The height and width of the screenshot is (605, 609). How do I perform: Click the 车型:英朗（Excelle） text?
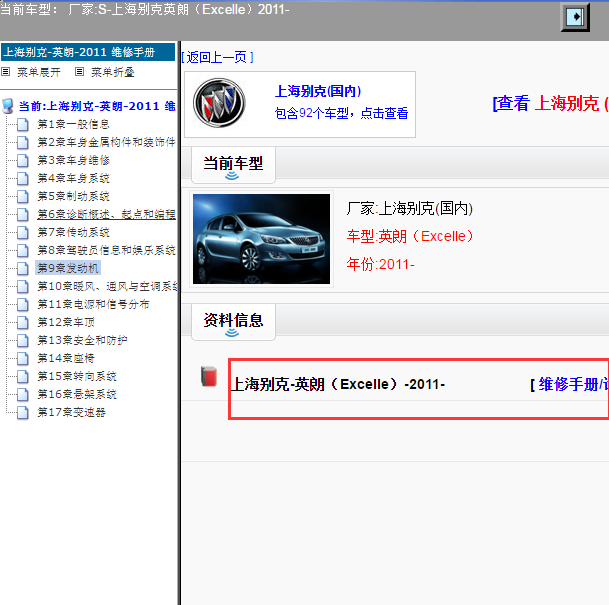pyautogui.click(x=410, y=236)
